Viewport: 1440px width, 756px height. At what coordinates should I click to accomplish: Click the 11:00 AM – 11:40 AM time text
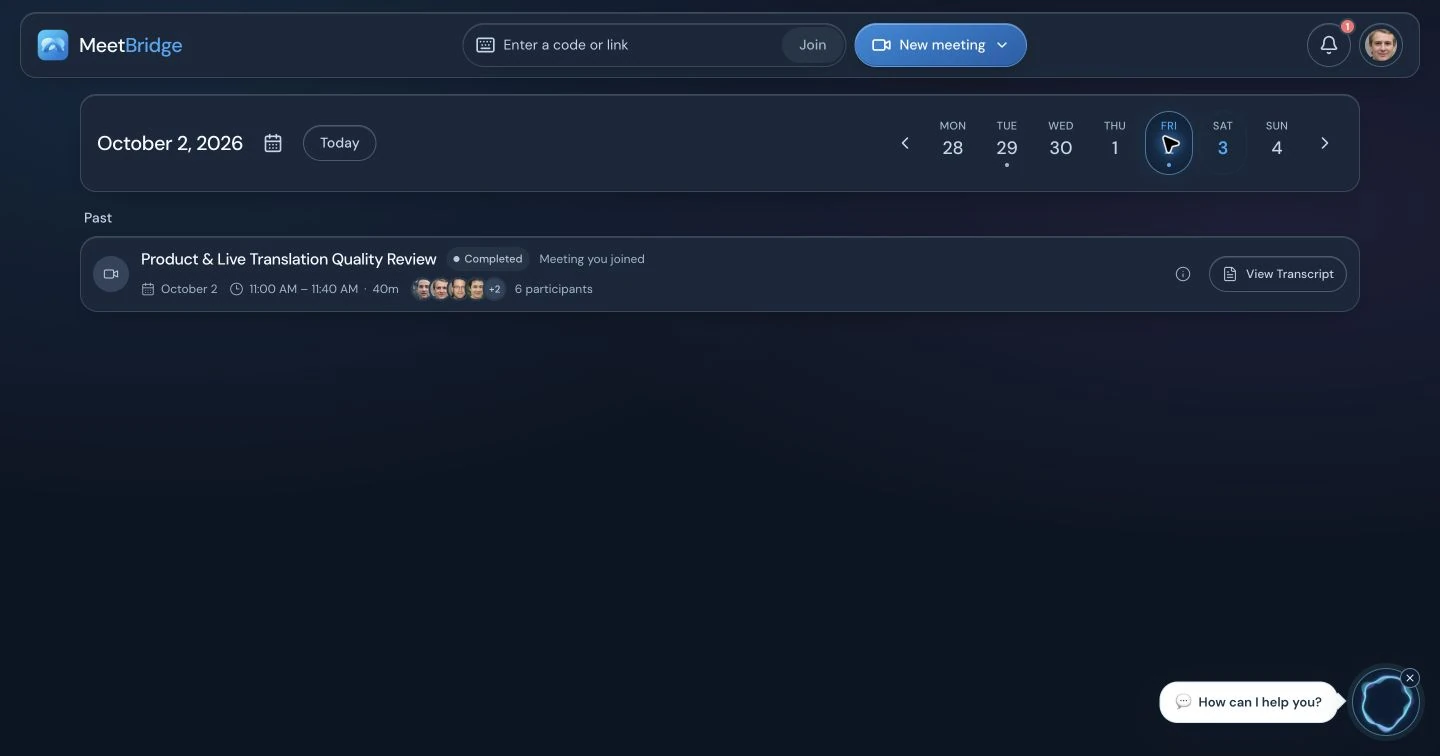[304, 289]
